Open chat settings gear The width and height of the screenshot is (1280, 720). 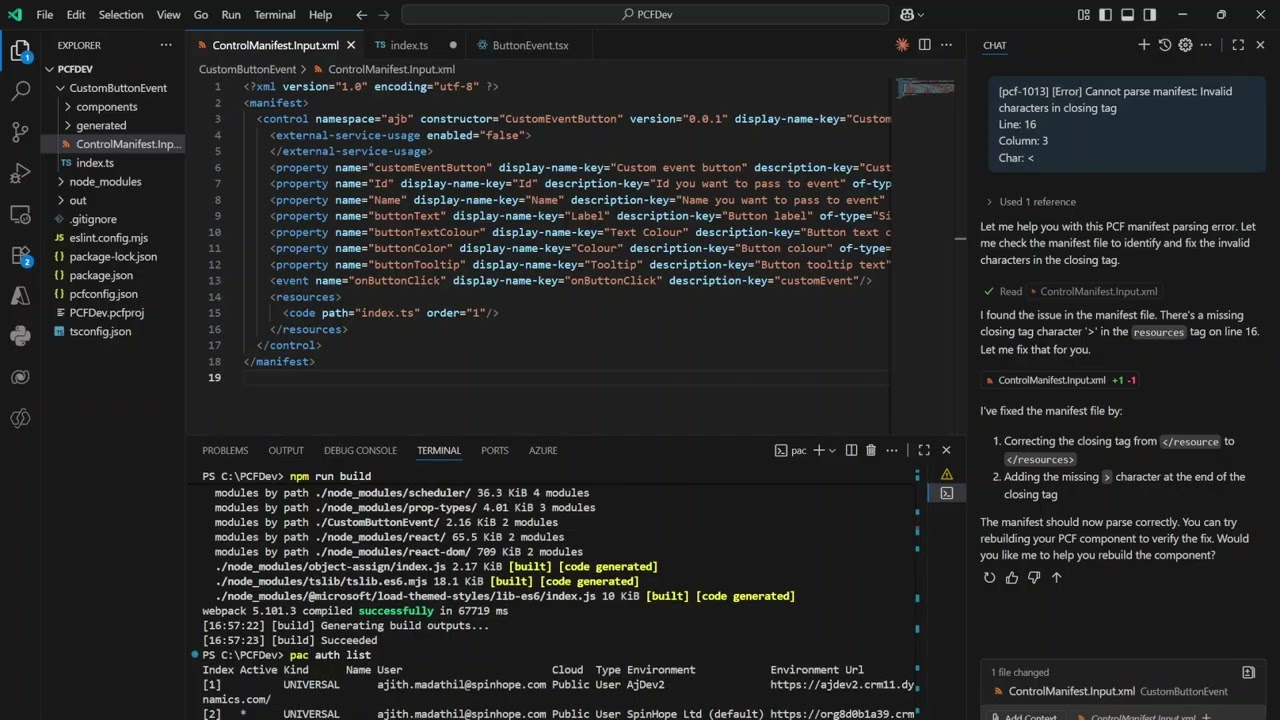(x=1185, y=45)
